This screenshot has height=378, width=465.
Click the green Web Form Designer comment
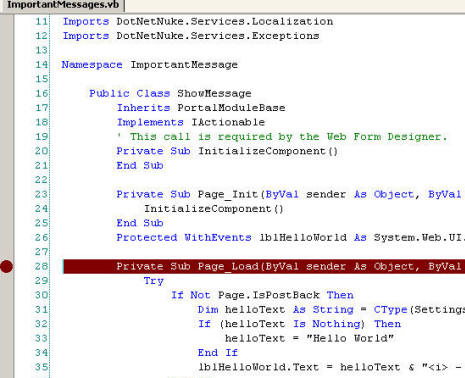click(282, 137)
